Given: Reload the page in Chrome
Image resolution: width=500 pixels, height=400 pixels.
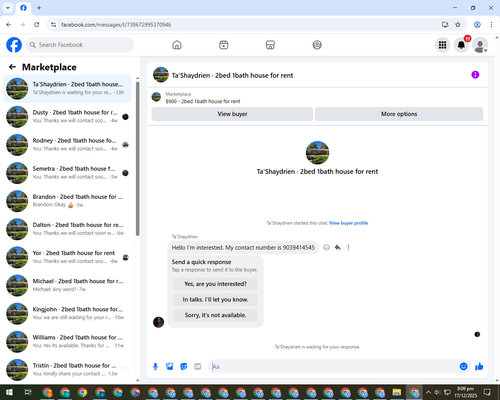Looking at the screenshot, I should coord(37,25).
